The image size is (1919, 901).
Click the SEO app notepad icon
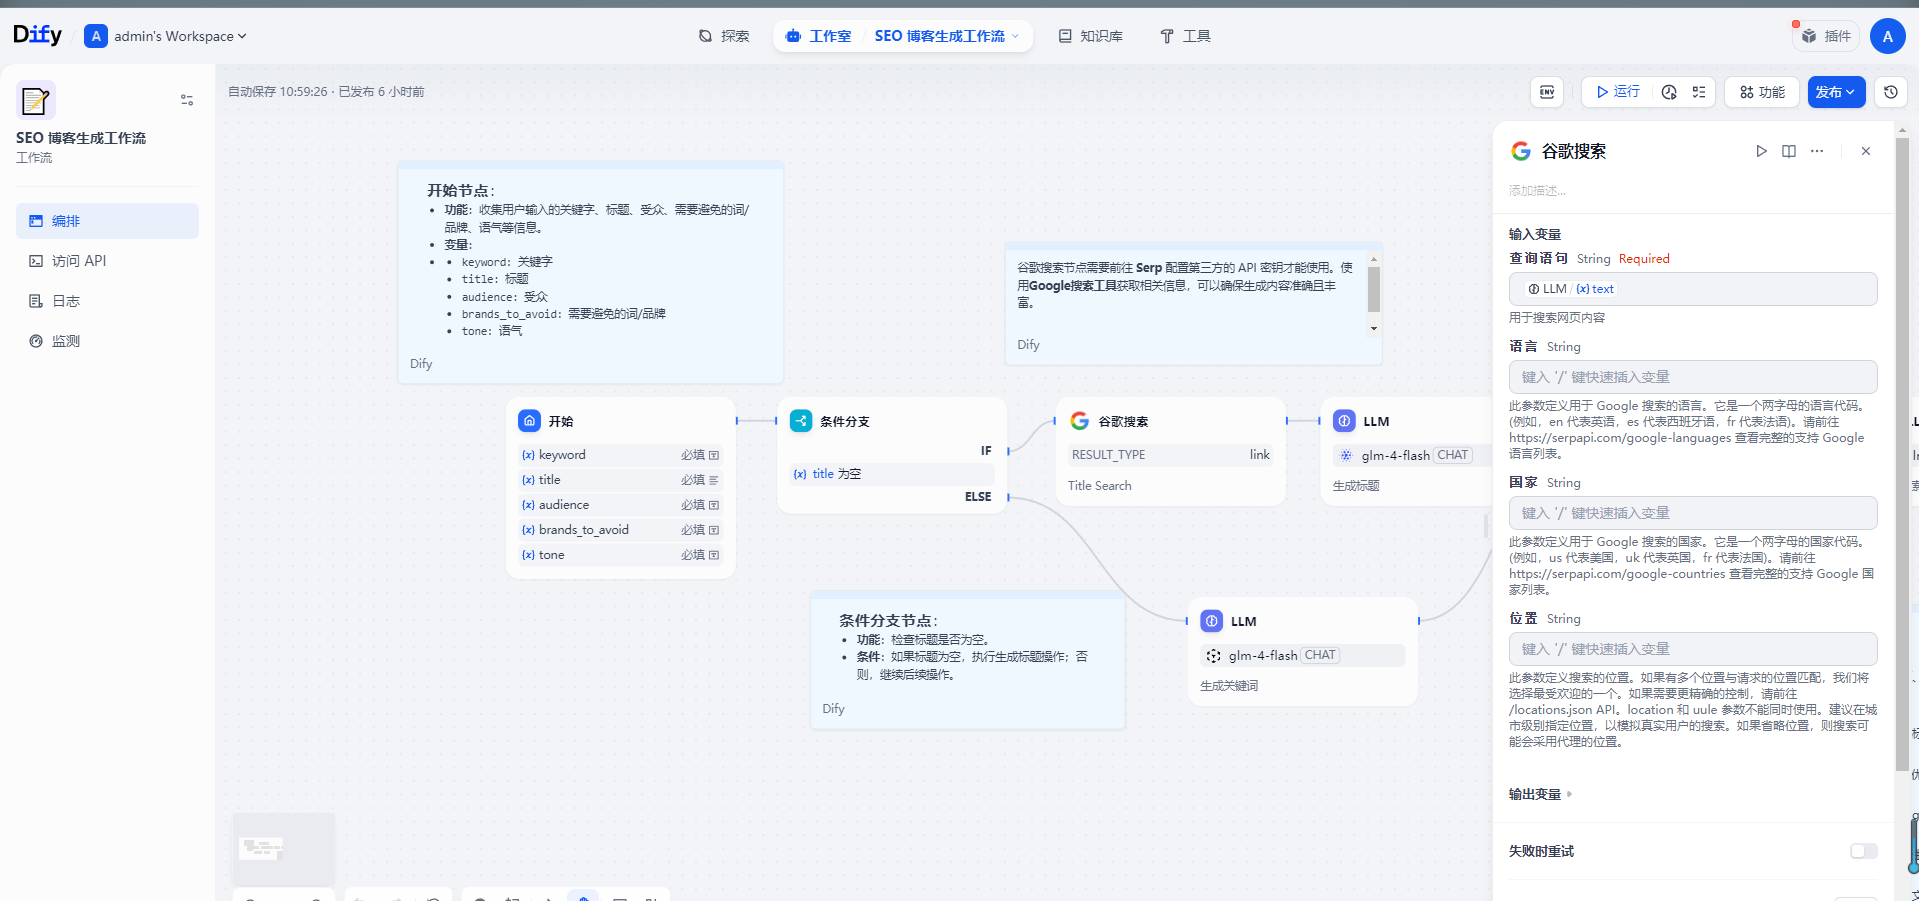pos(36,101)
